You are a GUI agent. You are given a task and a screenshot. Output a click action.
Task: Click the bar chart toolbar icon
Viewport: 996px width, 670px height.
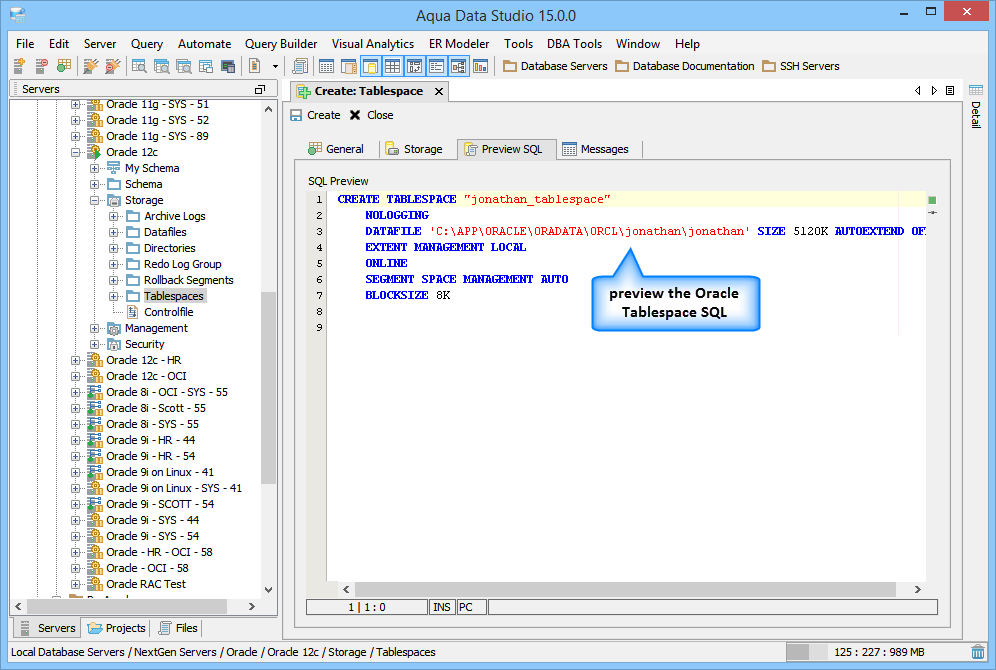480,66
